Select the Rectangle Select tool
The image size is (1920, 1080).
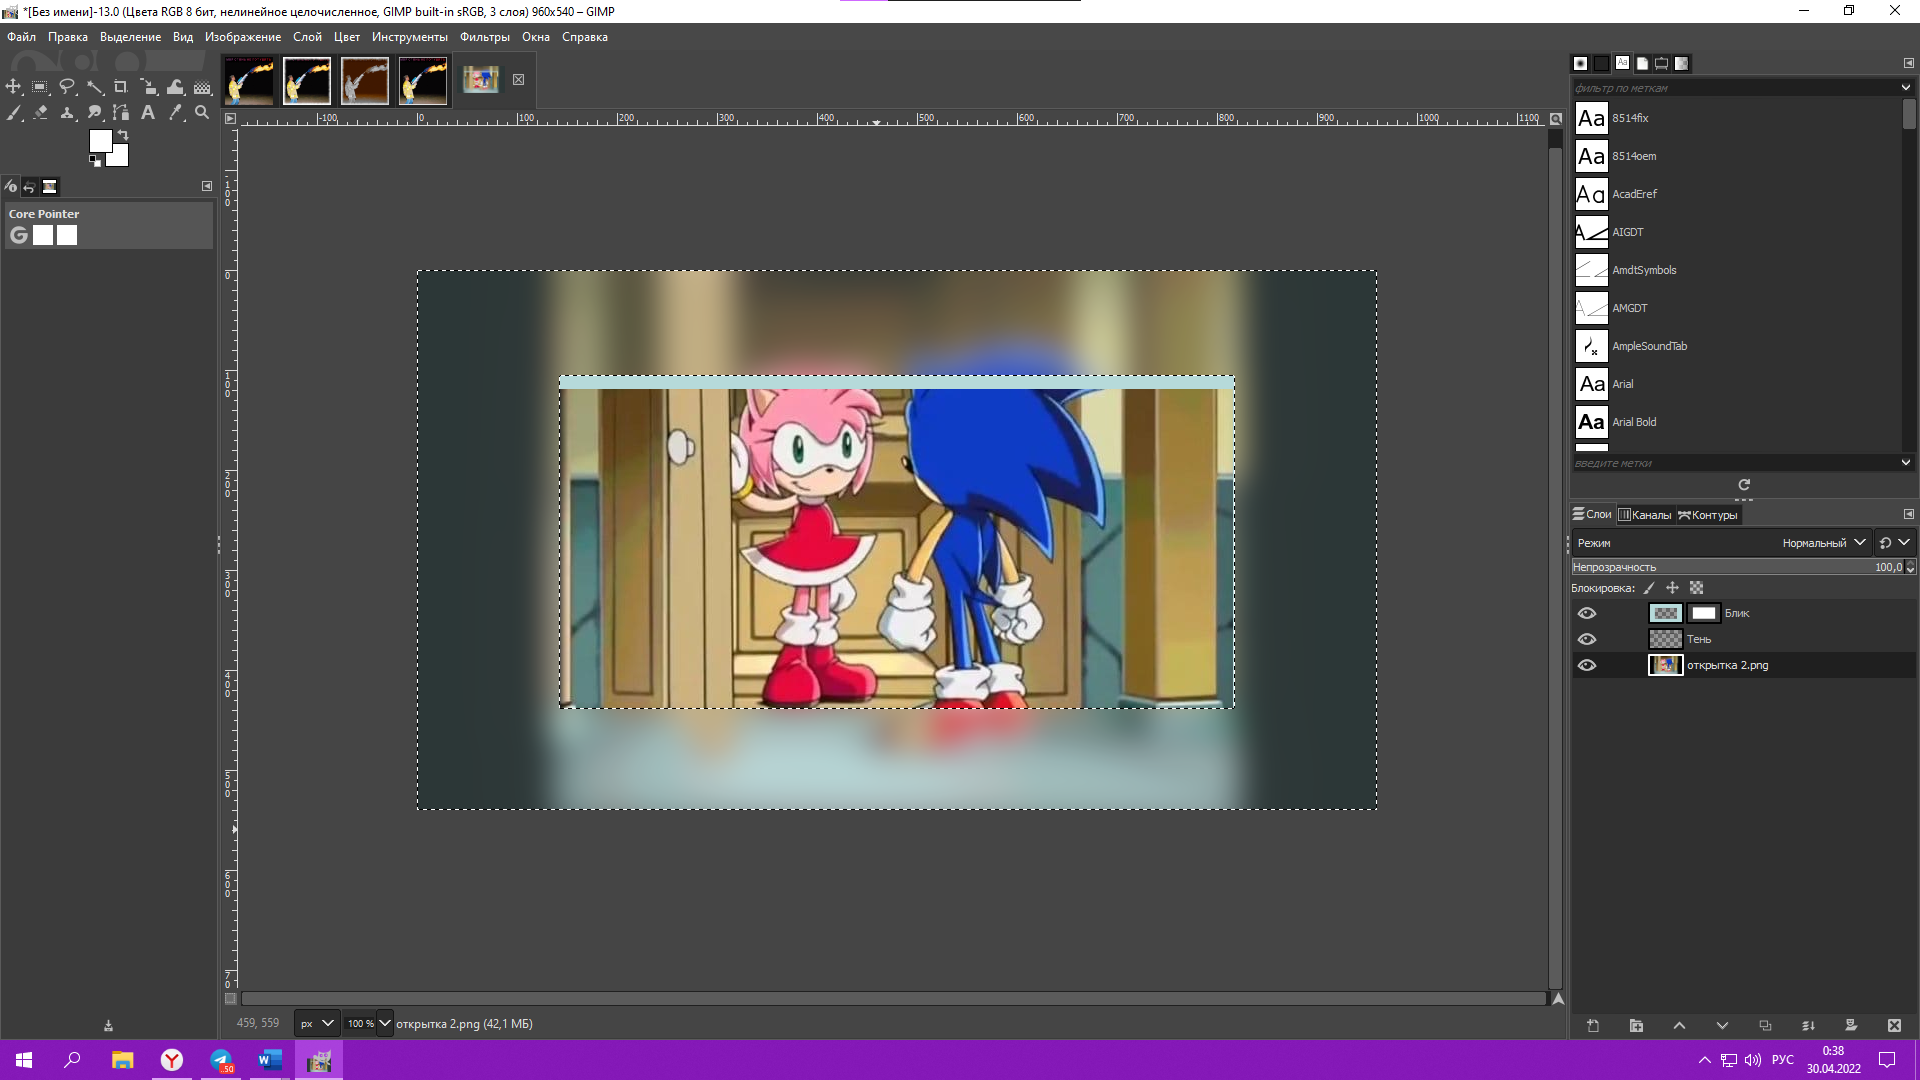click(x=40, y=87)
